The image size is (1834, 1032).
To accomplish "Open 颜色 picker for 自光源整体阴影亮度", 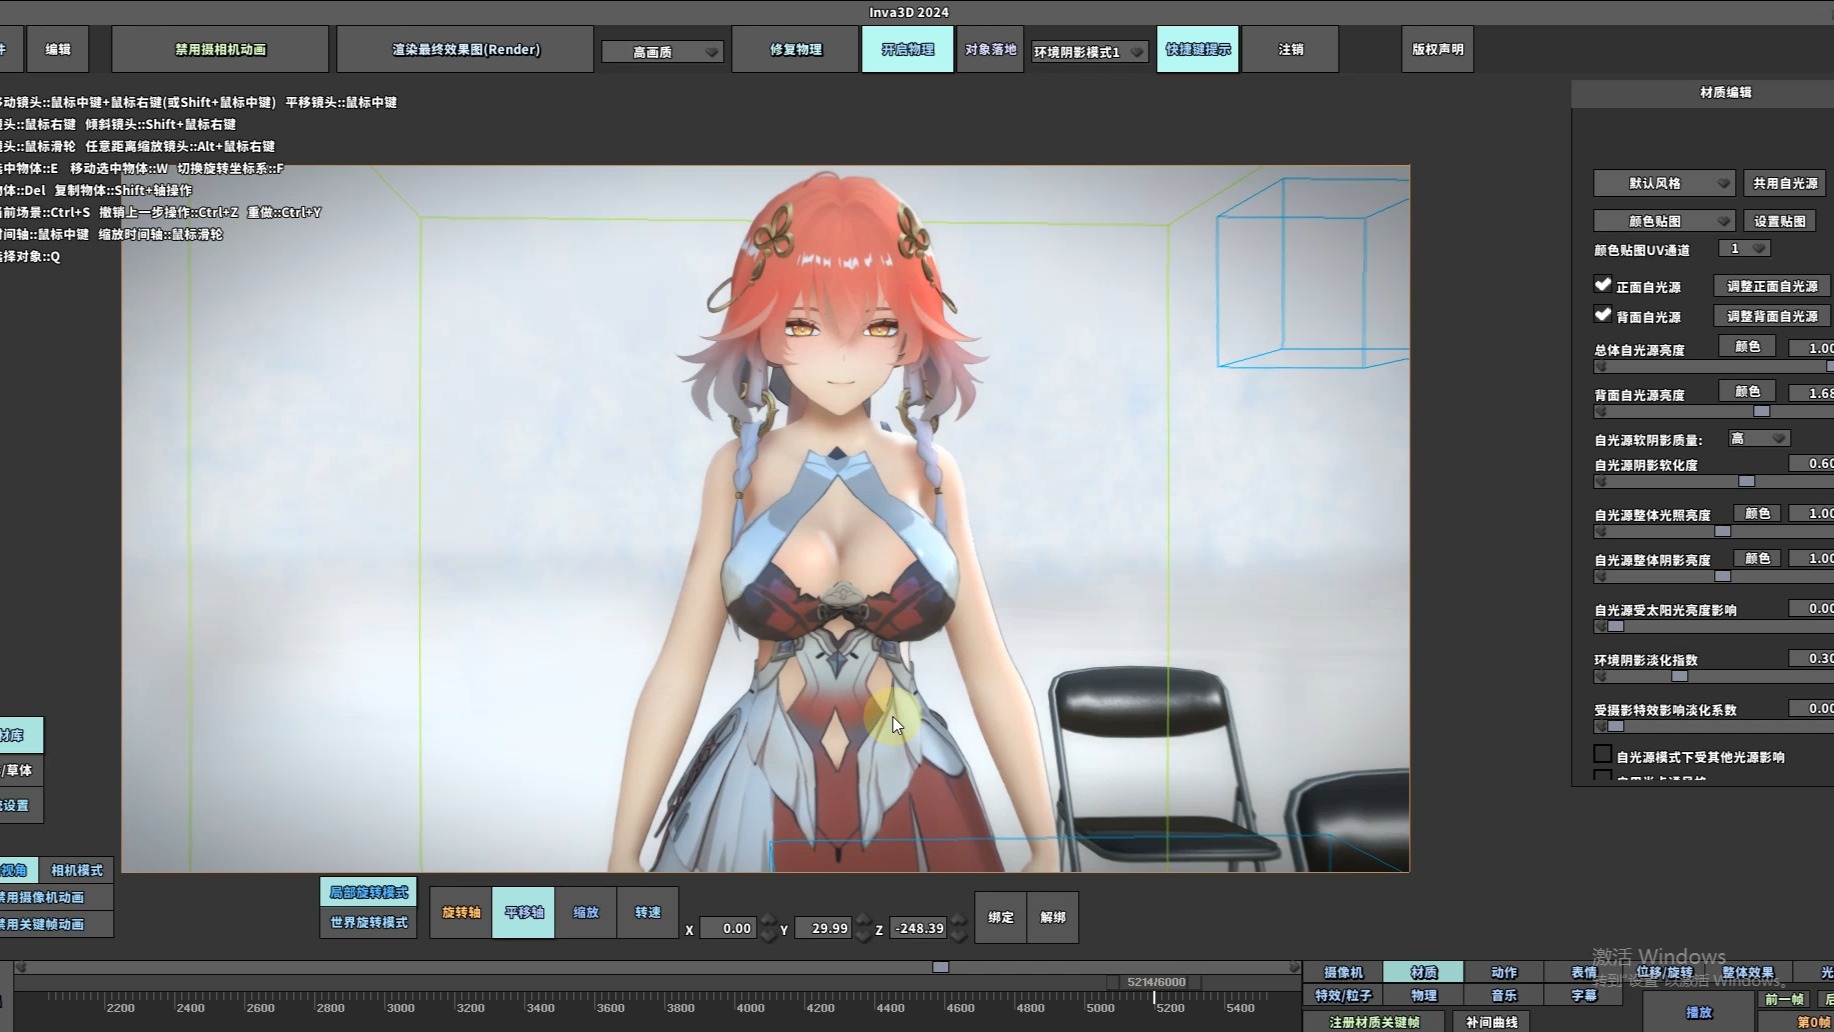I will 1757,558.
